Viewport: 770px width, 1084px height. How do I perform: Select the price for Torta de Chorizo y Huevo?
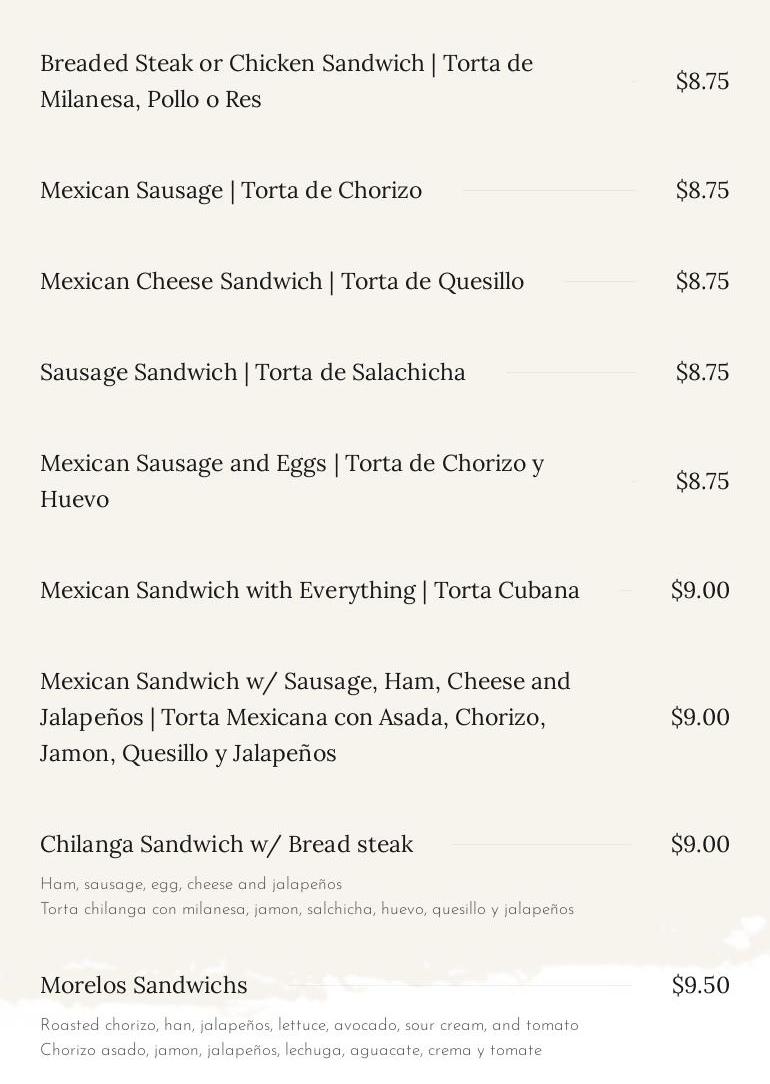point(702,481)
